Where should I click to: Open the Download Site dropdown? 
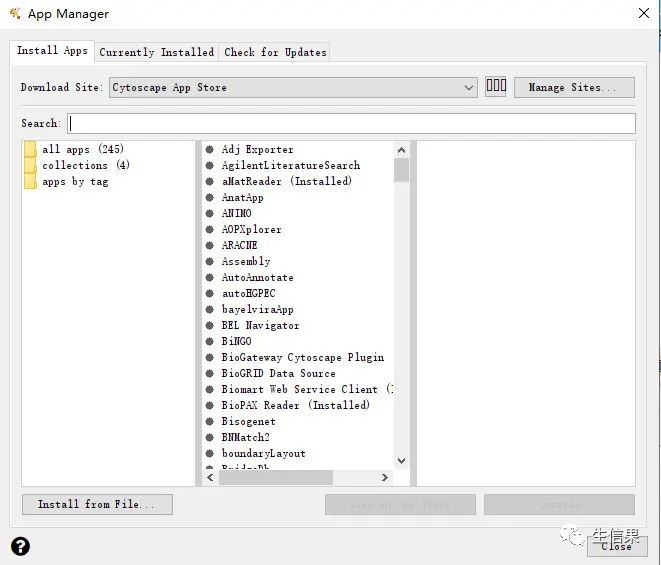point(293,87)
